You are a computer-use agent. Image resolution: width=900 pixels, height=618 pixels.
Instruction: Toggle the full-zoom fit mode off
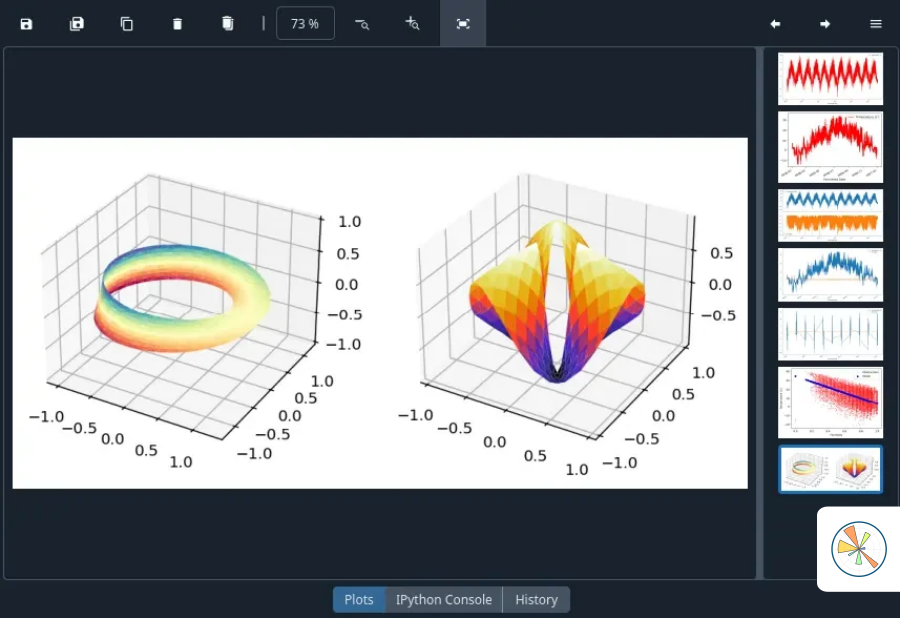(463, 23)
